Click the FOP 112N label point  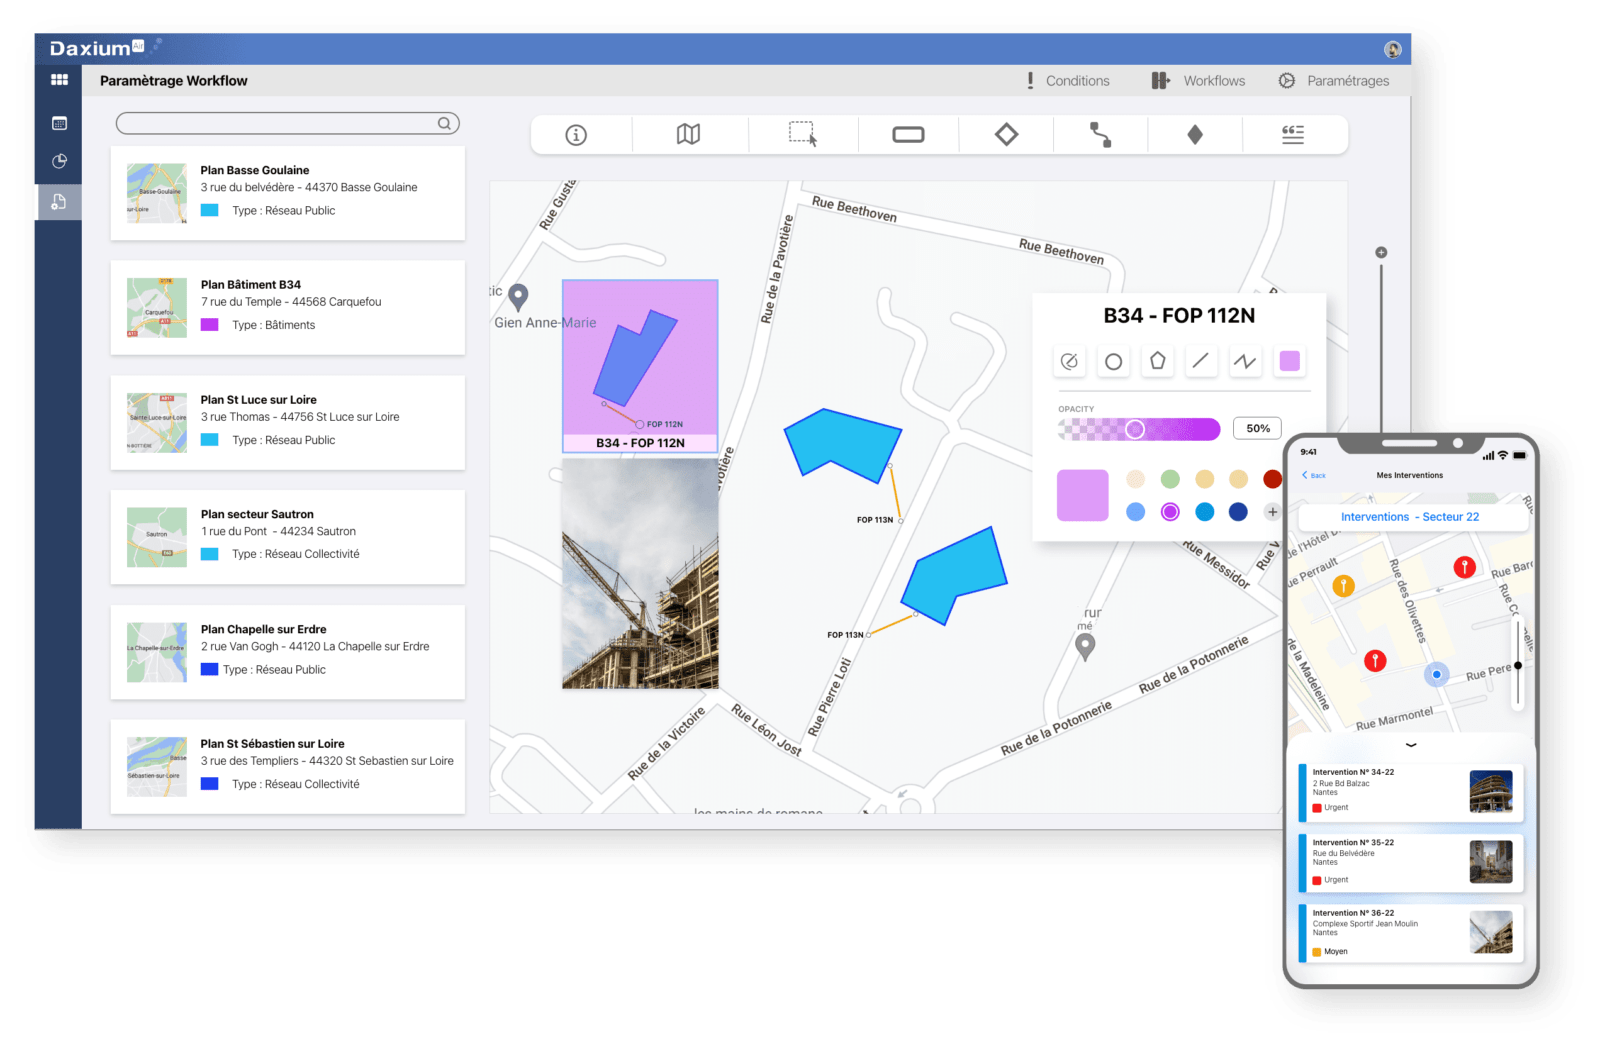640,425
